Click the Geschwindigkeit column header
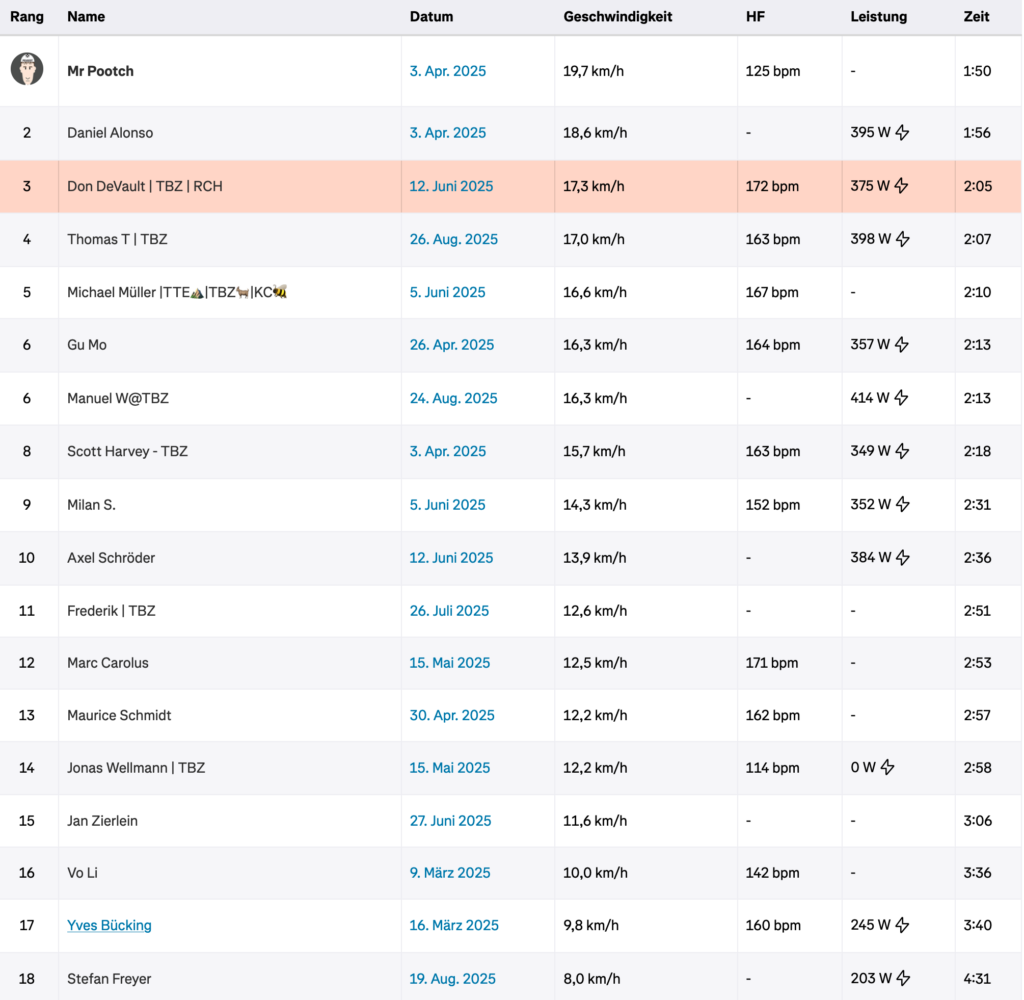The width and height of the screenshot is (1024, 1000). coord(618,17)
